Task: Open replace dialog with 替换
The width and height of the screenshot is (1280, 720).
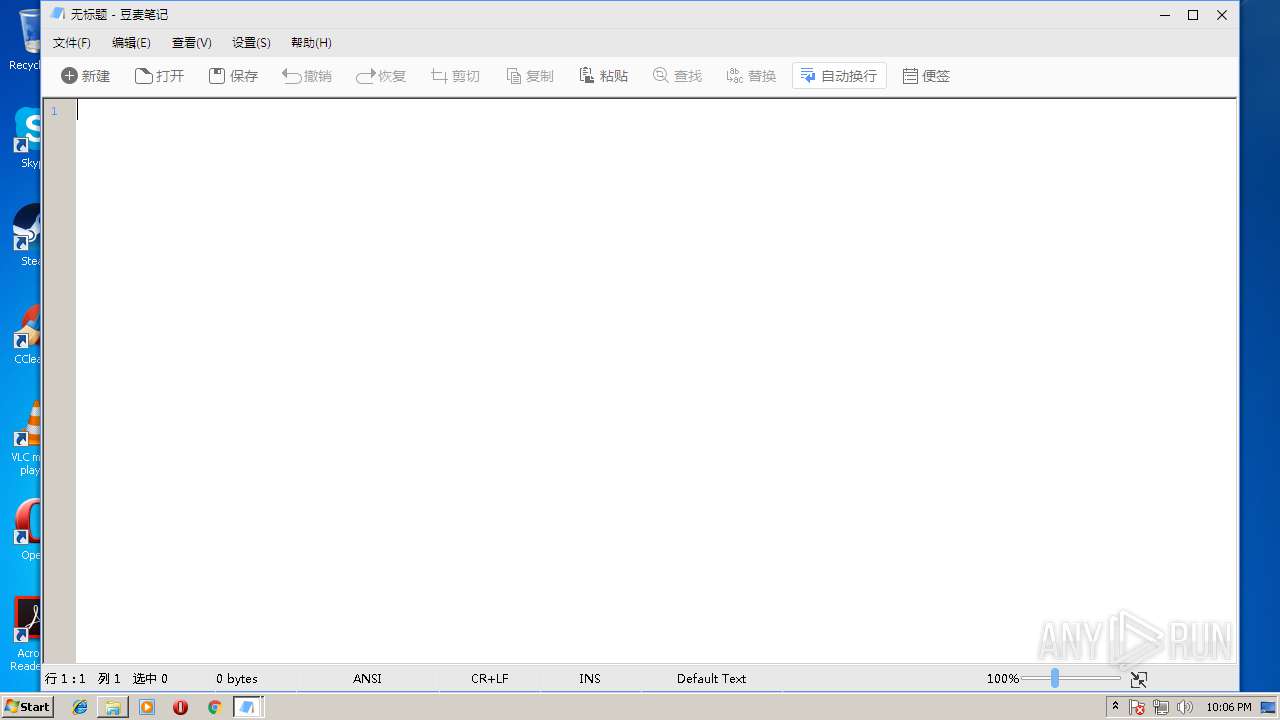Action: pyautogui.click(x=752, y=76)
